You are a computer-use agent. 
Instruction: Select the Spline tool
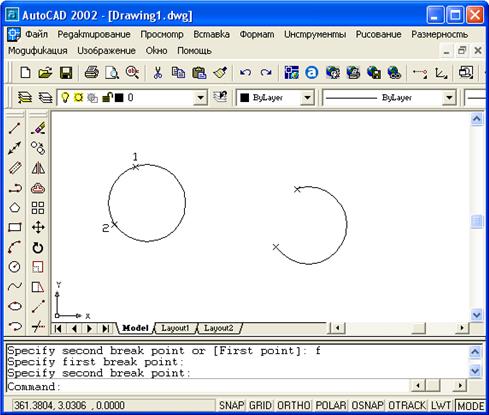pos(15,286)
